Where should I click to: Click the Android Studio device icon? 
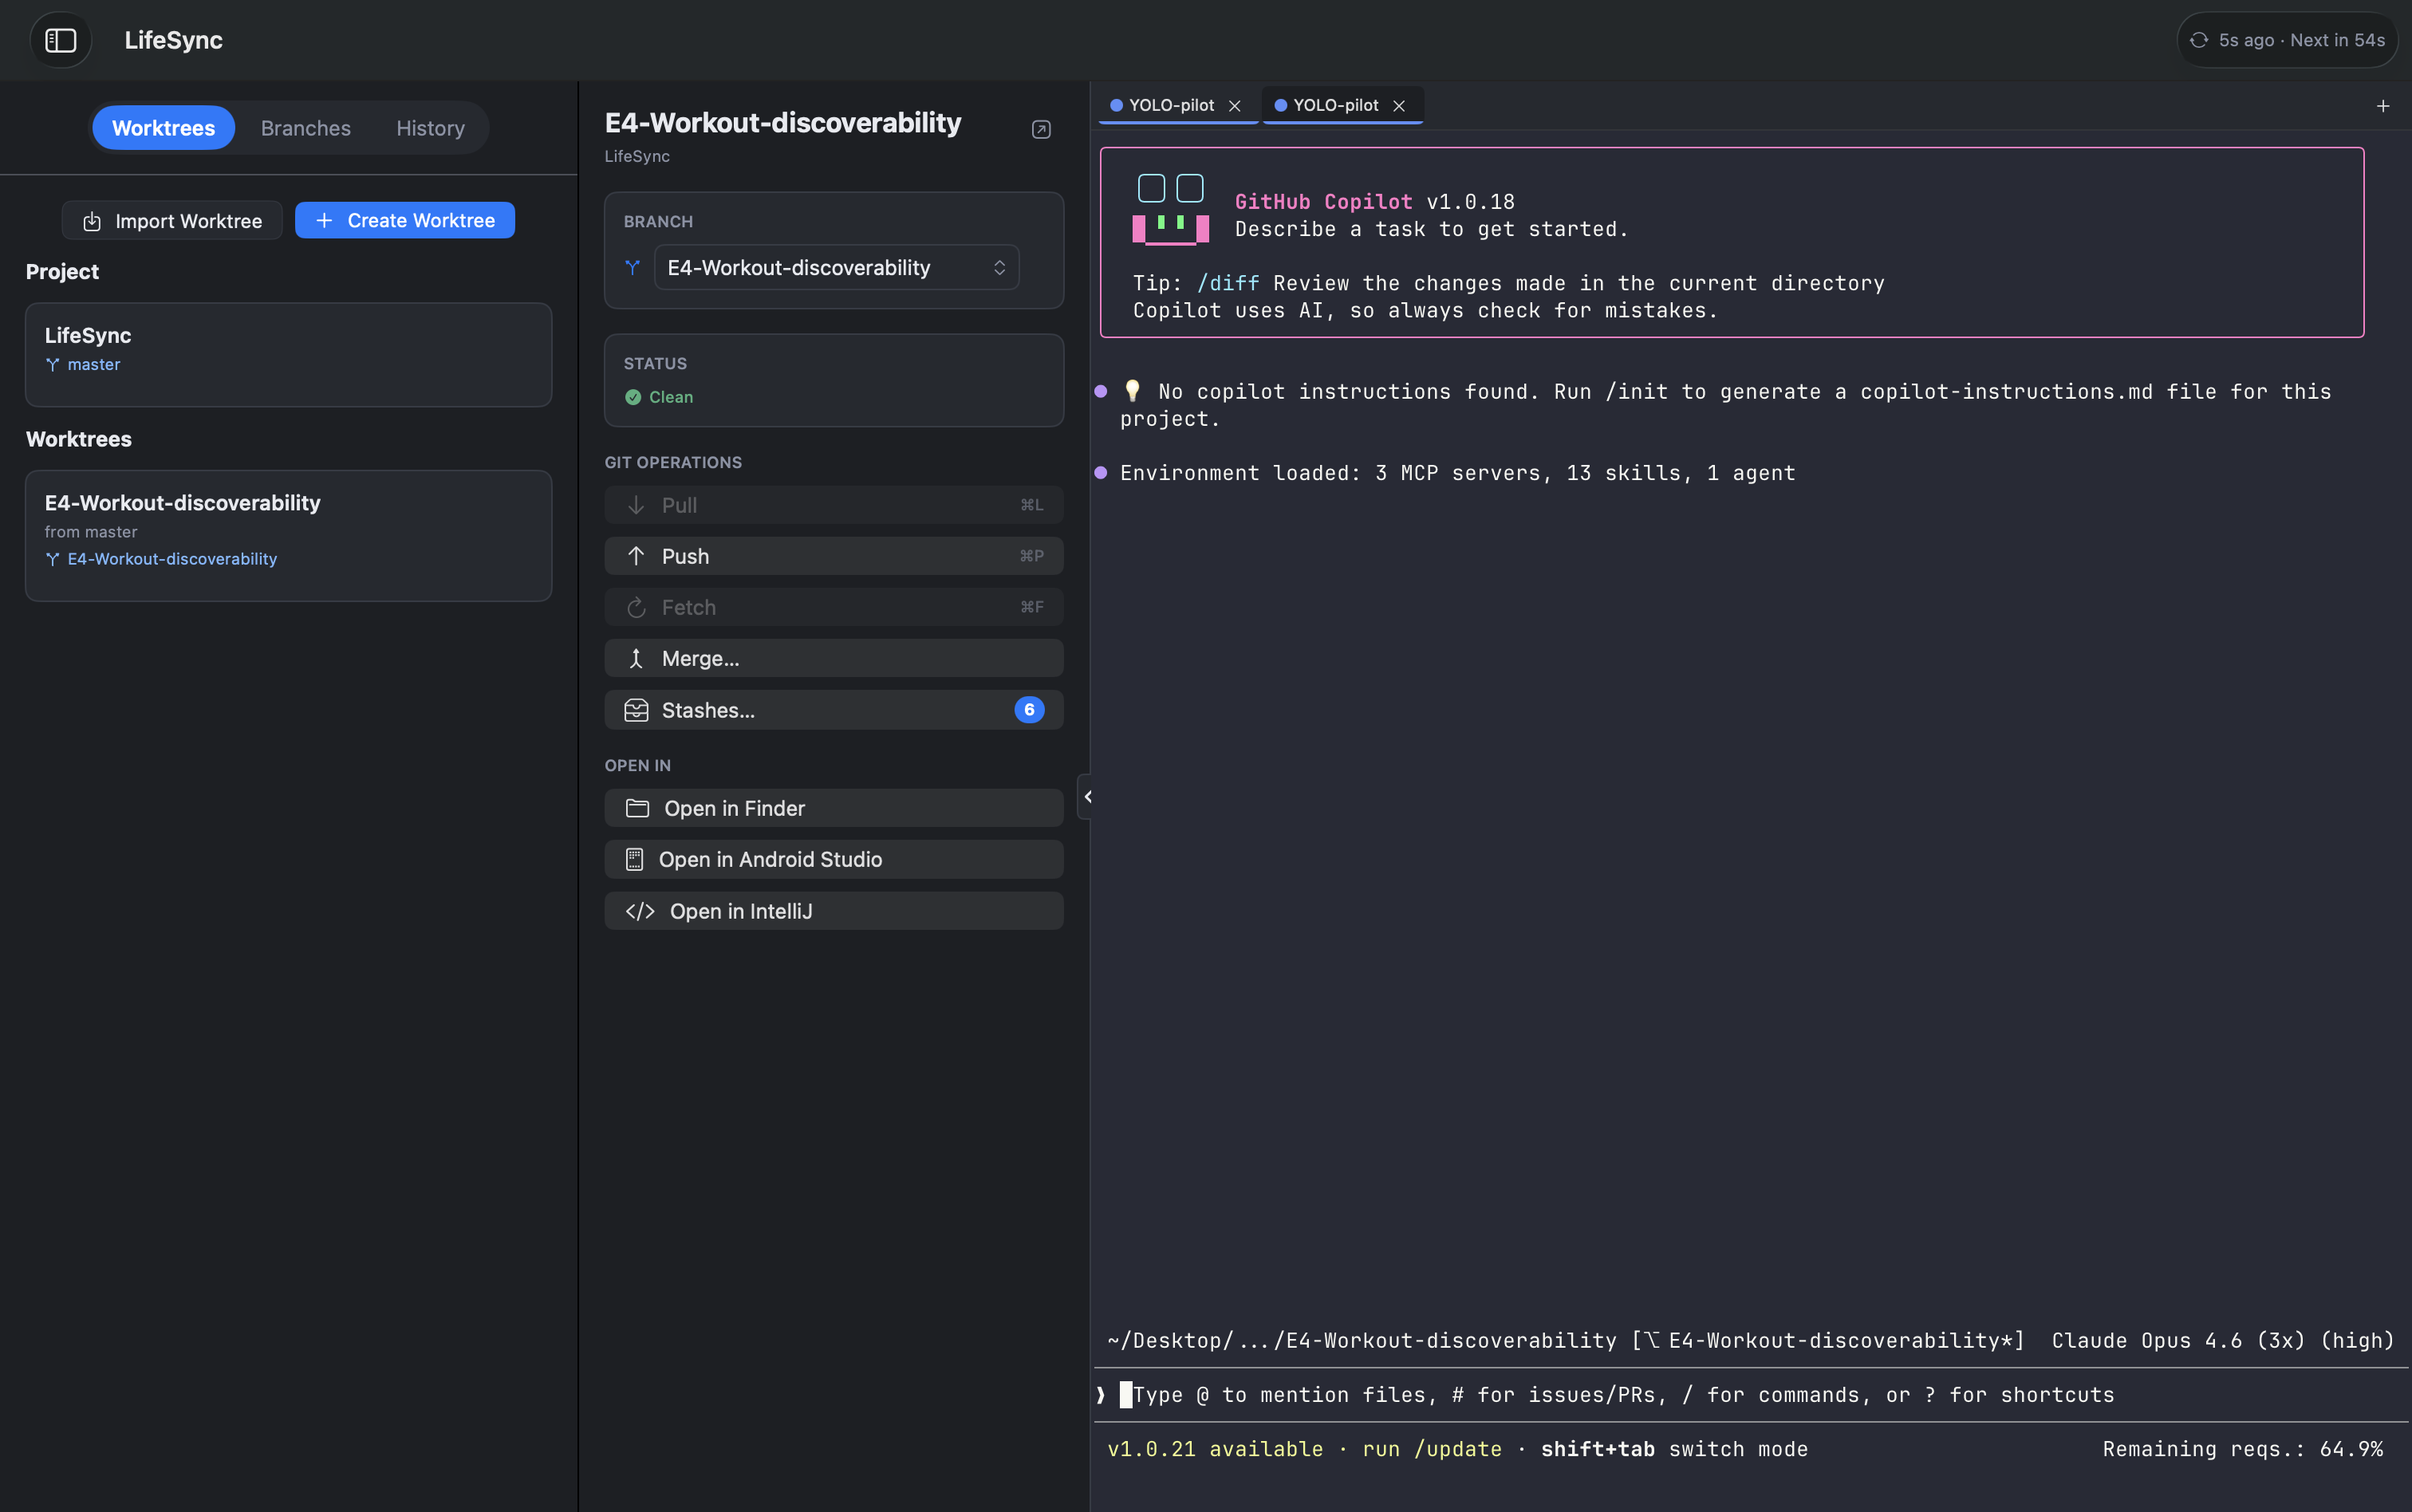[x=634, y=859]
